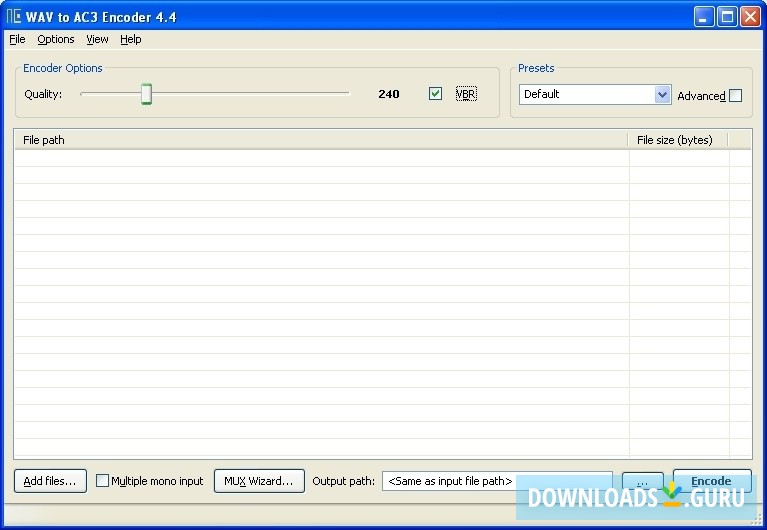Maximize the WAV to AC3 Encoder window

click(727, 17)
